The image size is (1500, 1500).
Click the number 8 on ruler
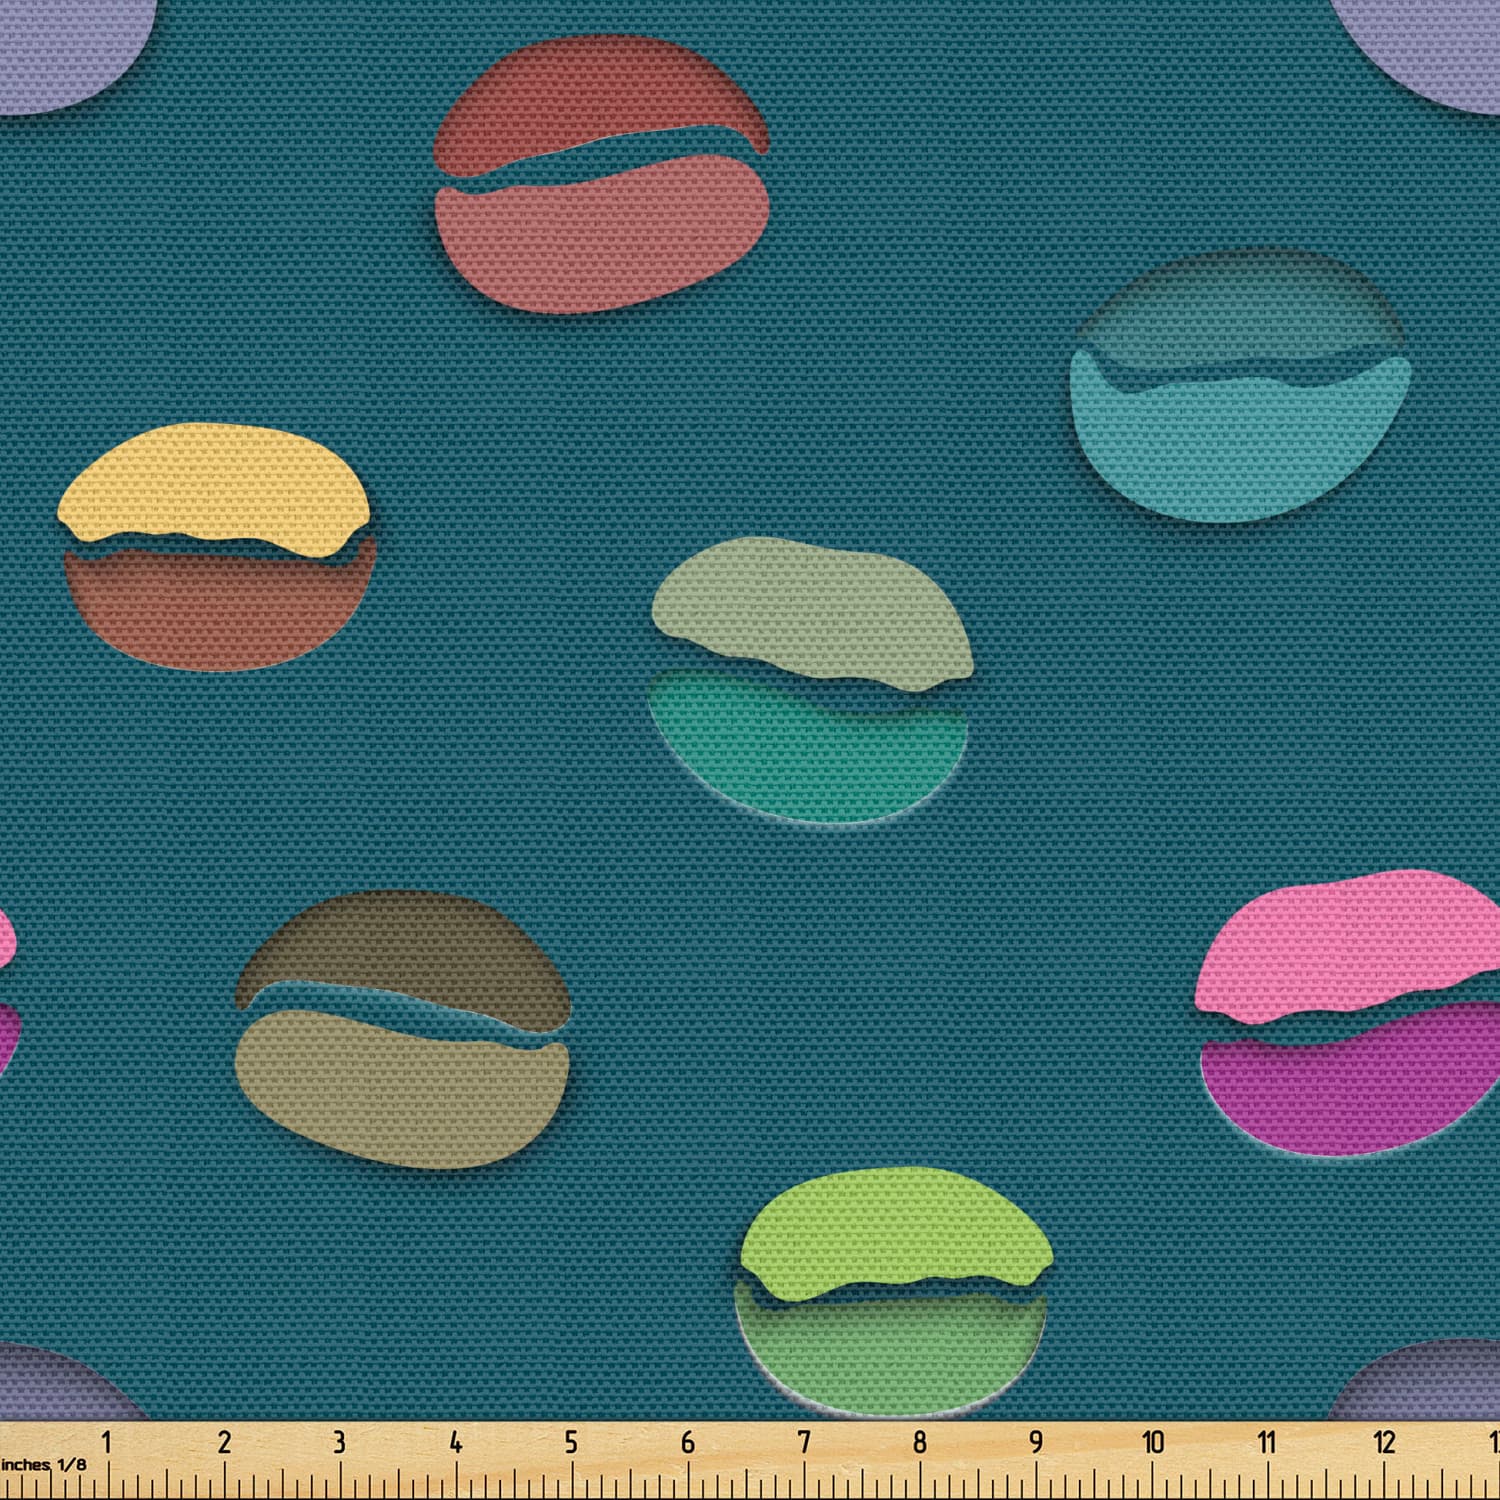(919, 1442)
